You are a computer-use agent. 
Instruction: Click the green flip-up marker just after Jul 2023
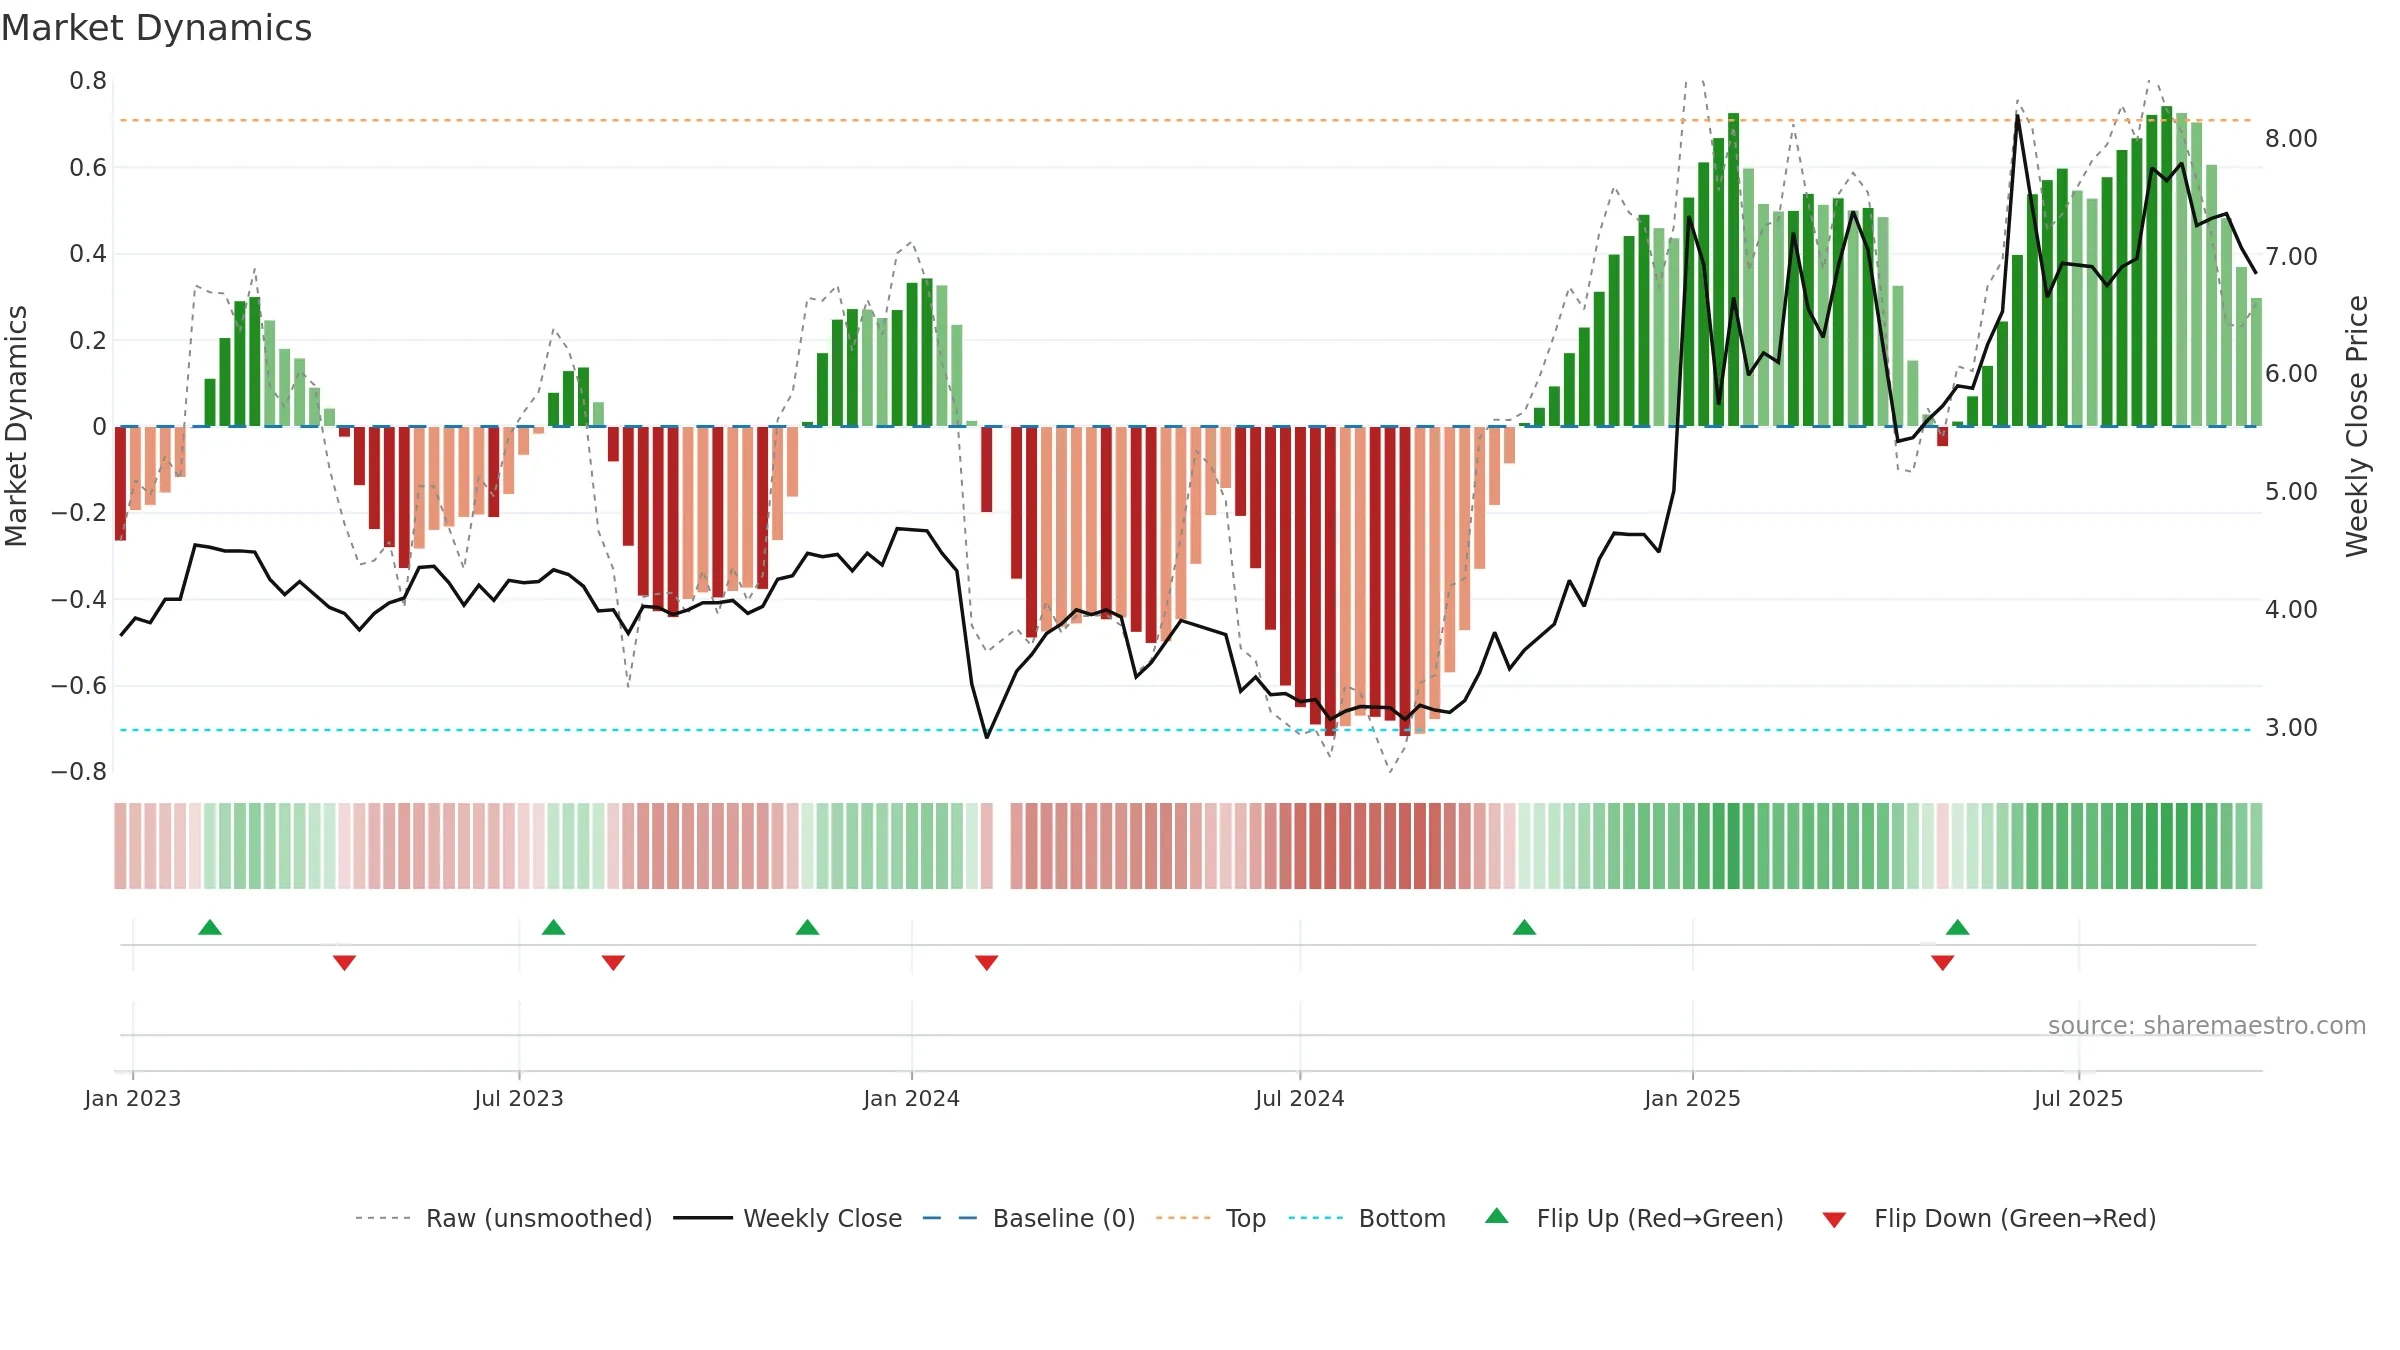point(554,927)
